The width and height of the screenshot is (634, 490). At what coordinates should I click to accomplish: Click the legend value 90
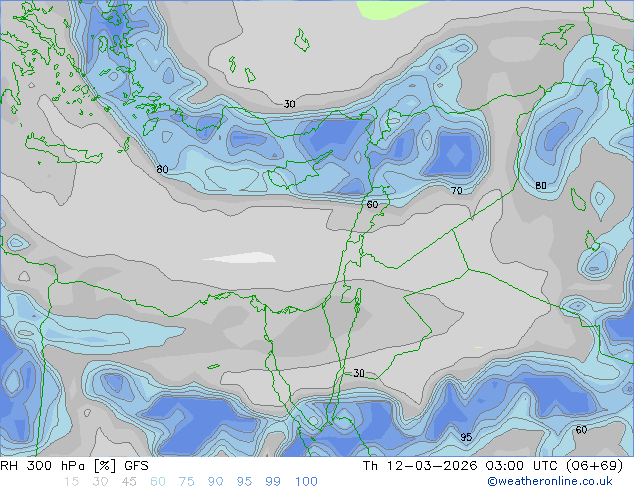215,482
